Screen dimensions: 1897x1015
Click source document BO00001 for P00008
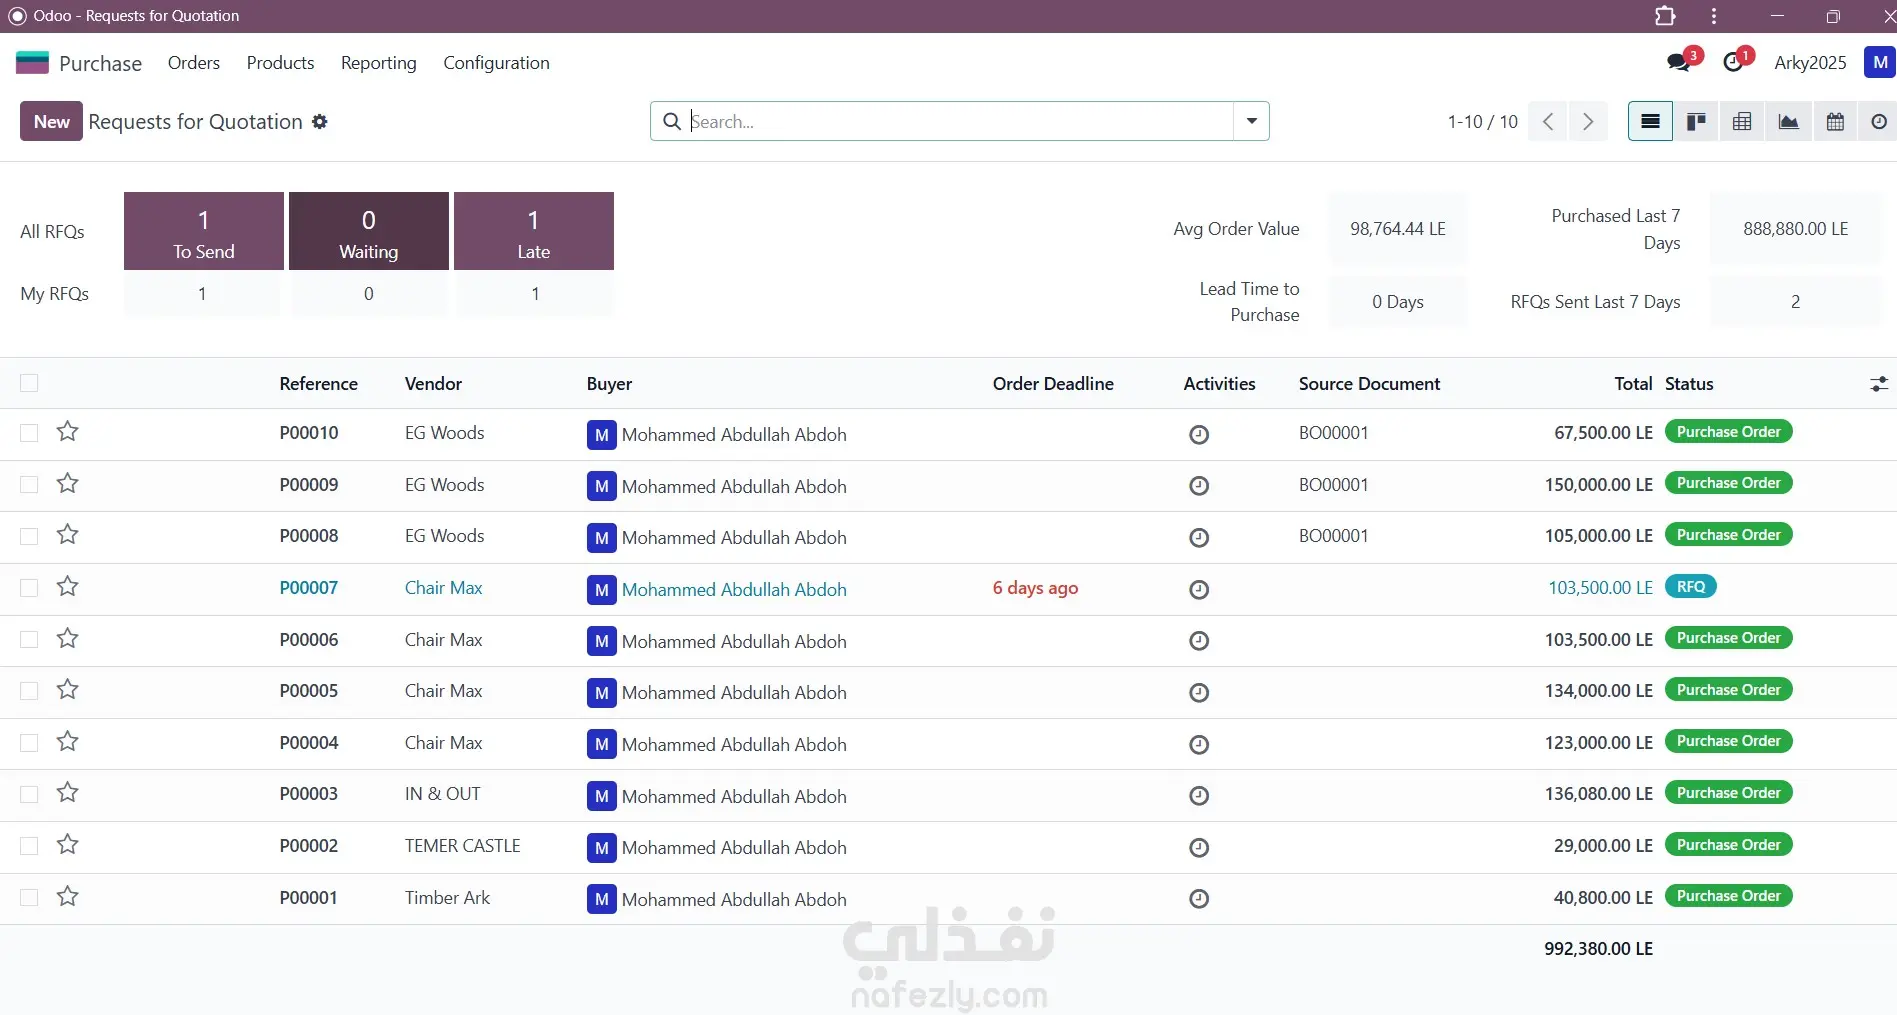click(1333, 536)
